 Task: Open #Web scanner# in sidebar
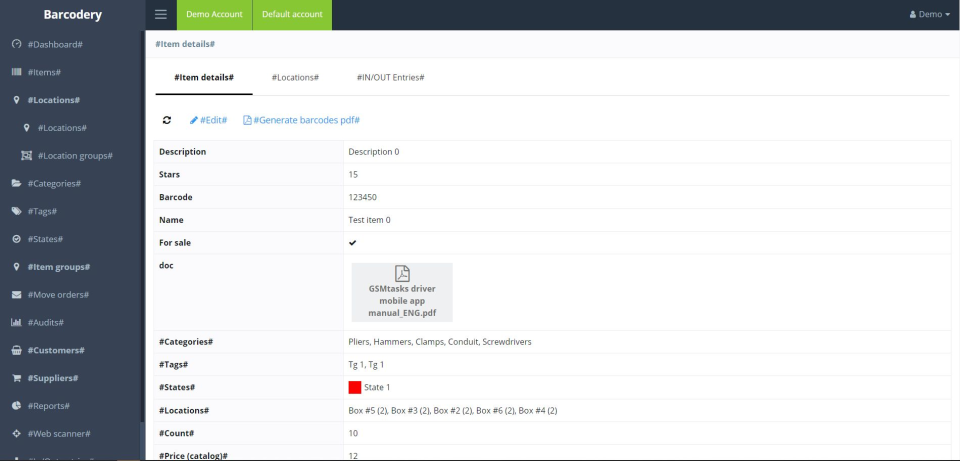[x=59, y=433]
